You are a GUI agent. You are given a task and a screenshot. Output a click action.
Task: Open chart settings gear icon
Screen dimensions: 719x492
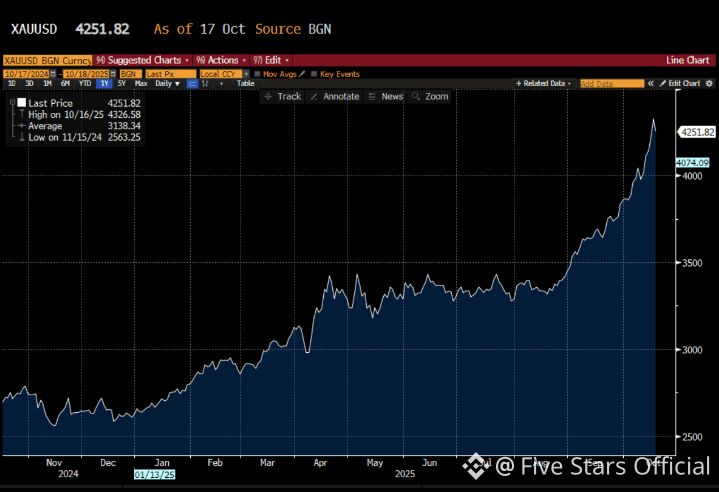[x=709, y=83]
